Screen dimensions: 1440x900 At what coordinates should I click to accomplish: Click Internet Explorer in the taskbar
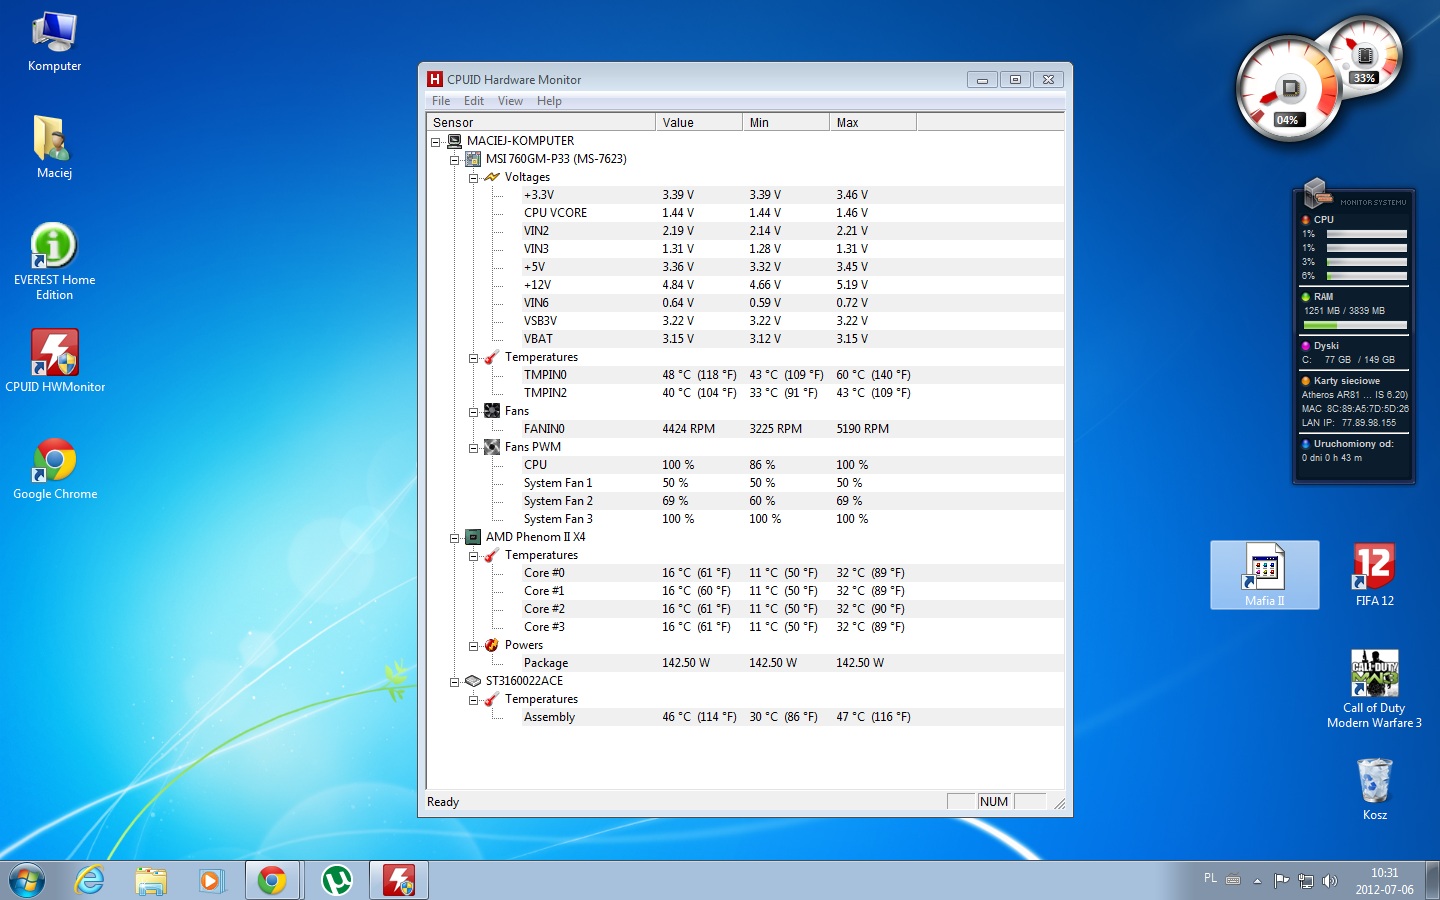point(90,880)
